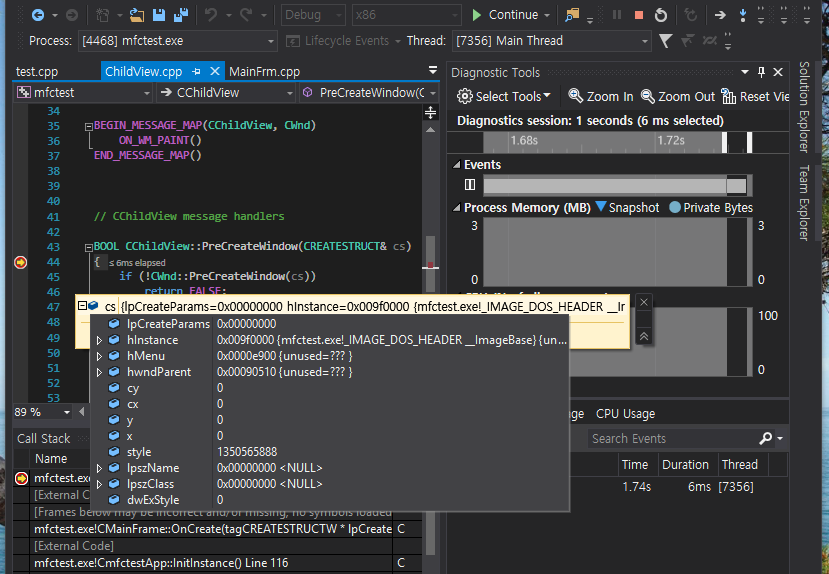Toggle pin on ChildView.cpp tab

pyautogui.click(x=196, y=72)
